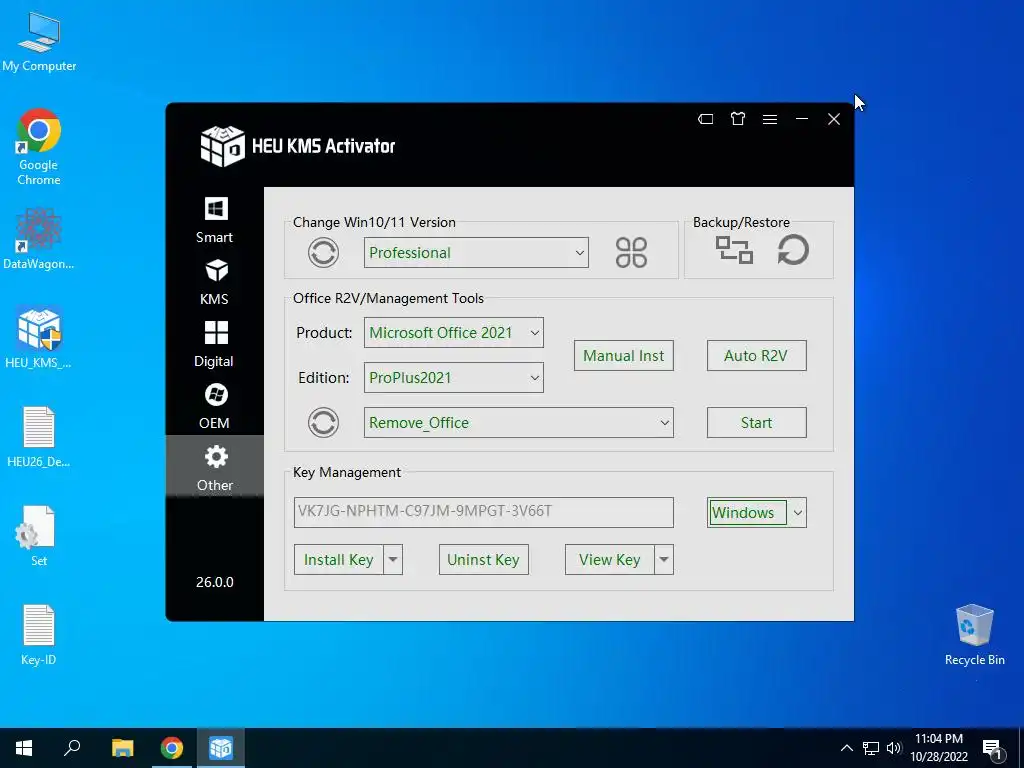Click the Auto R2V button
This screenshot has width=1024, height=768.
756,355
